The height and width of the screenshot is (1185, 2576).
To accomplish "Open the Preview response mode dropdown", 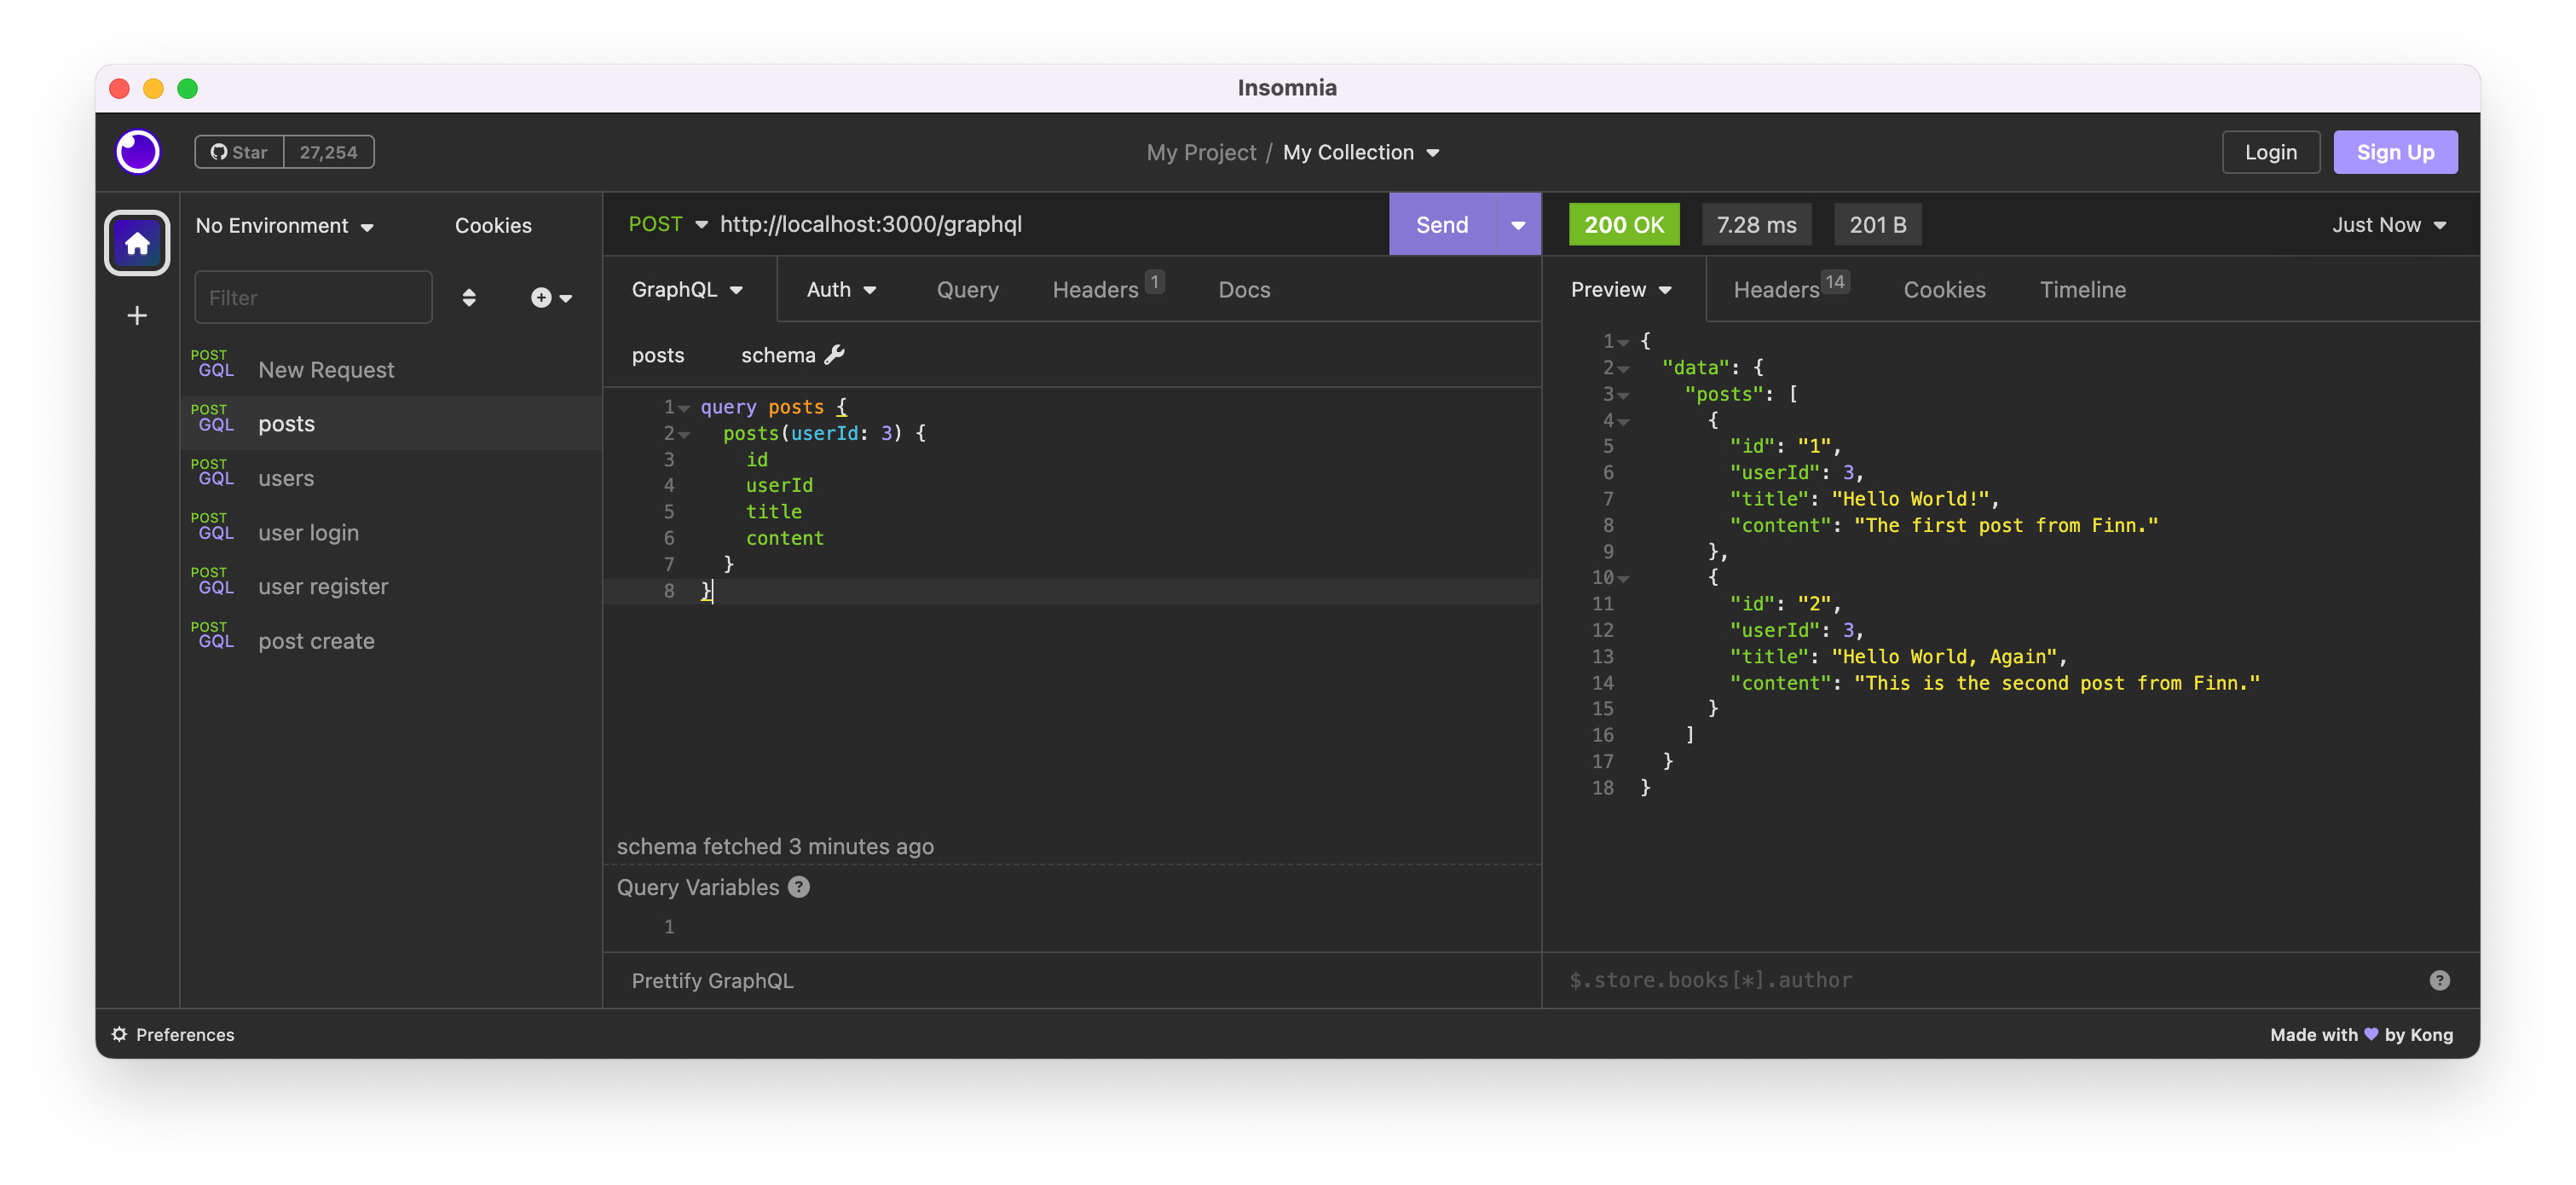I will pos(1620,289).
